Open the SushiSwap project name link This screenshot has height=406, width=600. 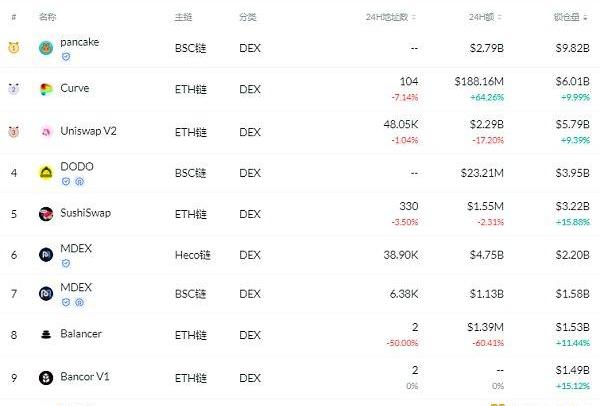(86, 213)
